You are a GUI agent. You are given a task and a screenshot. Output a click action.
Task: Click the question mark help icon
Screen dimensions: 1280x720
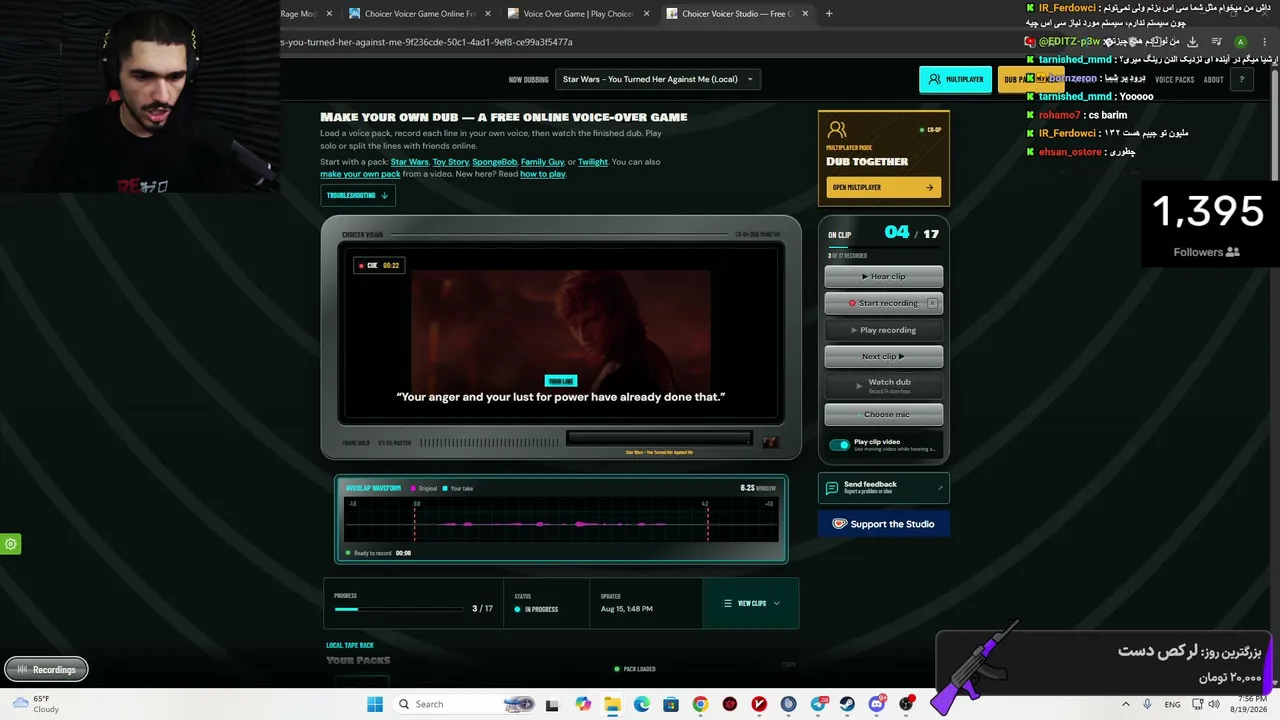1242,79
